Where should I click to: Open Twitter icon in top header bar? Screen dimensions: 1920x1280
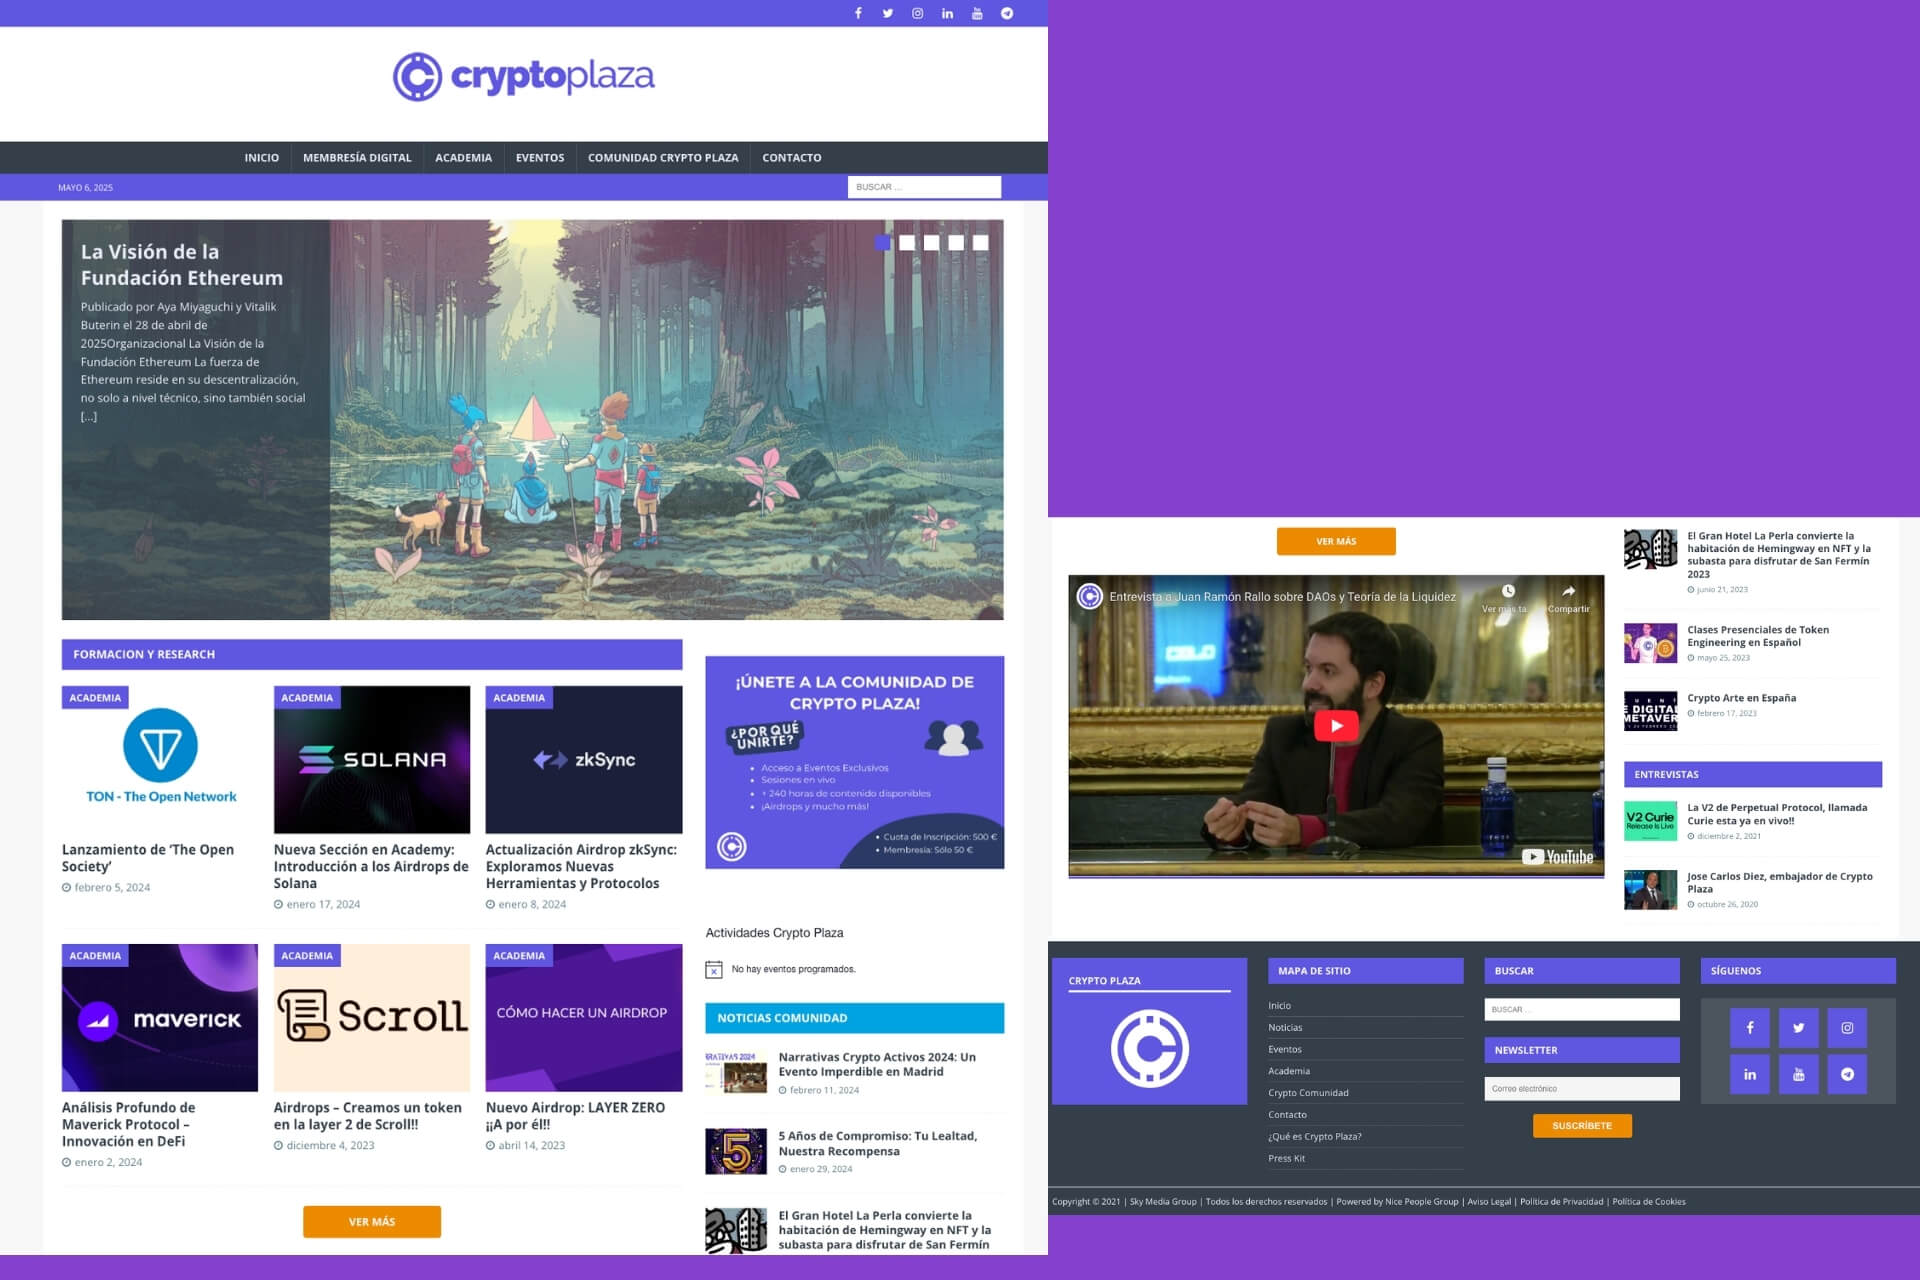click(x=888, y=13)
